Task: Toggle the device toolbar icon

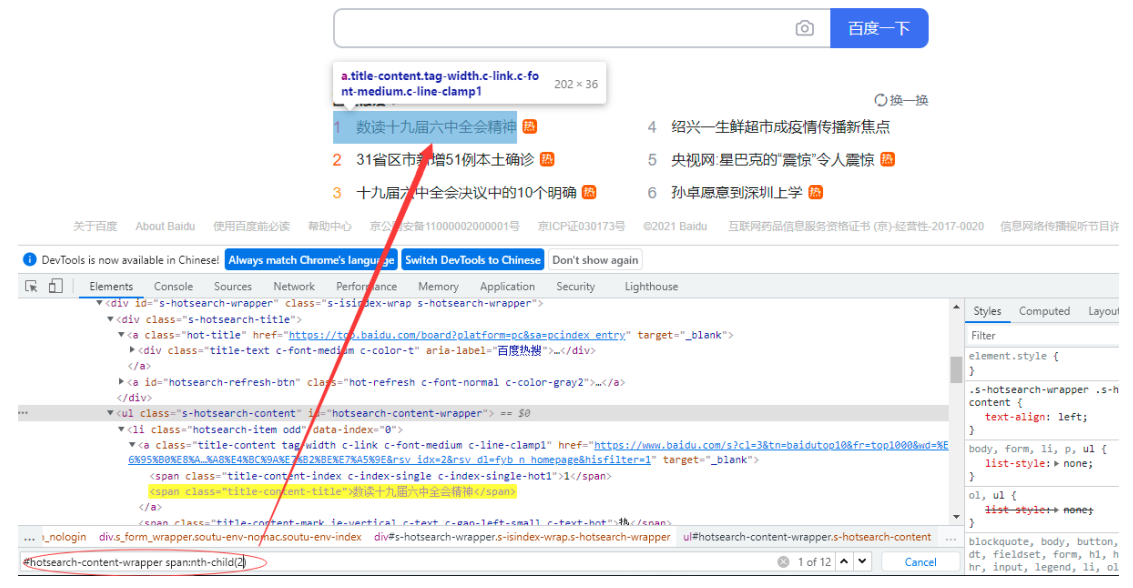Action: pos(56,287)
